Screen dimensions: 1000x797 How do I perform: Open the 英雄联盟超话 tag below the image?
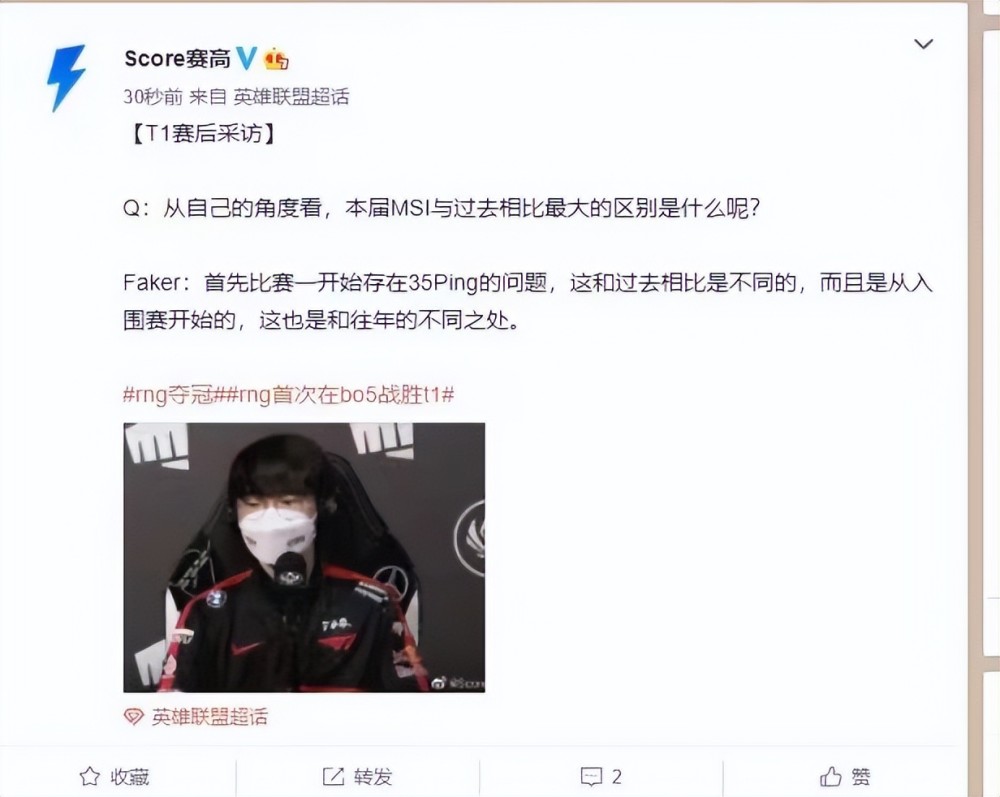pos(209,717)
